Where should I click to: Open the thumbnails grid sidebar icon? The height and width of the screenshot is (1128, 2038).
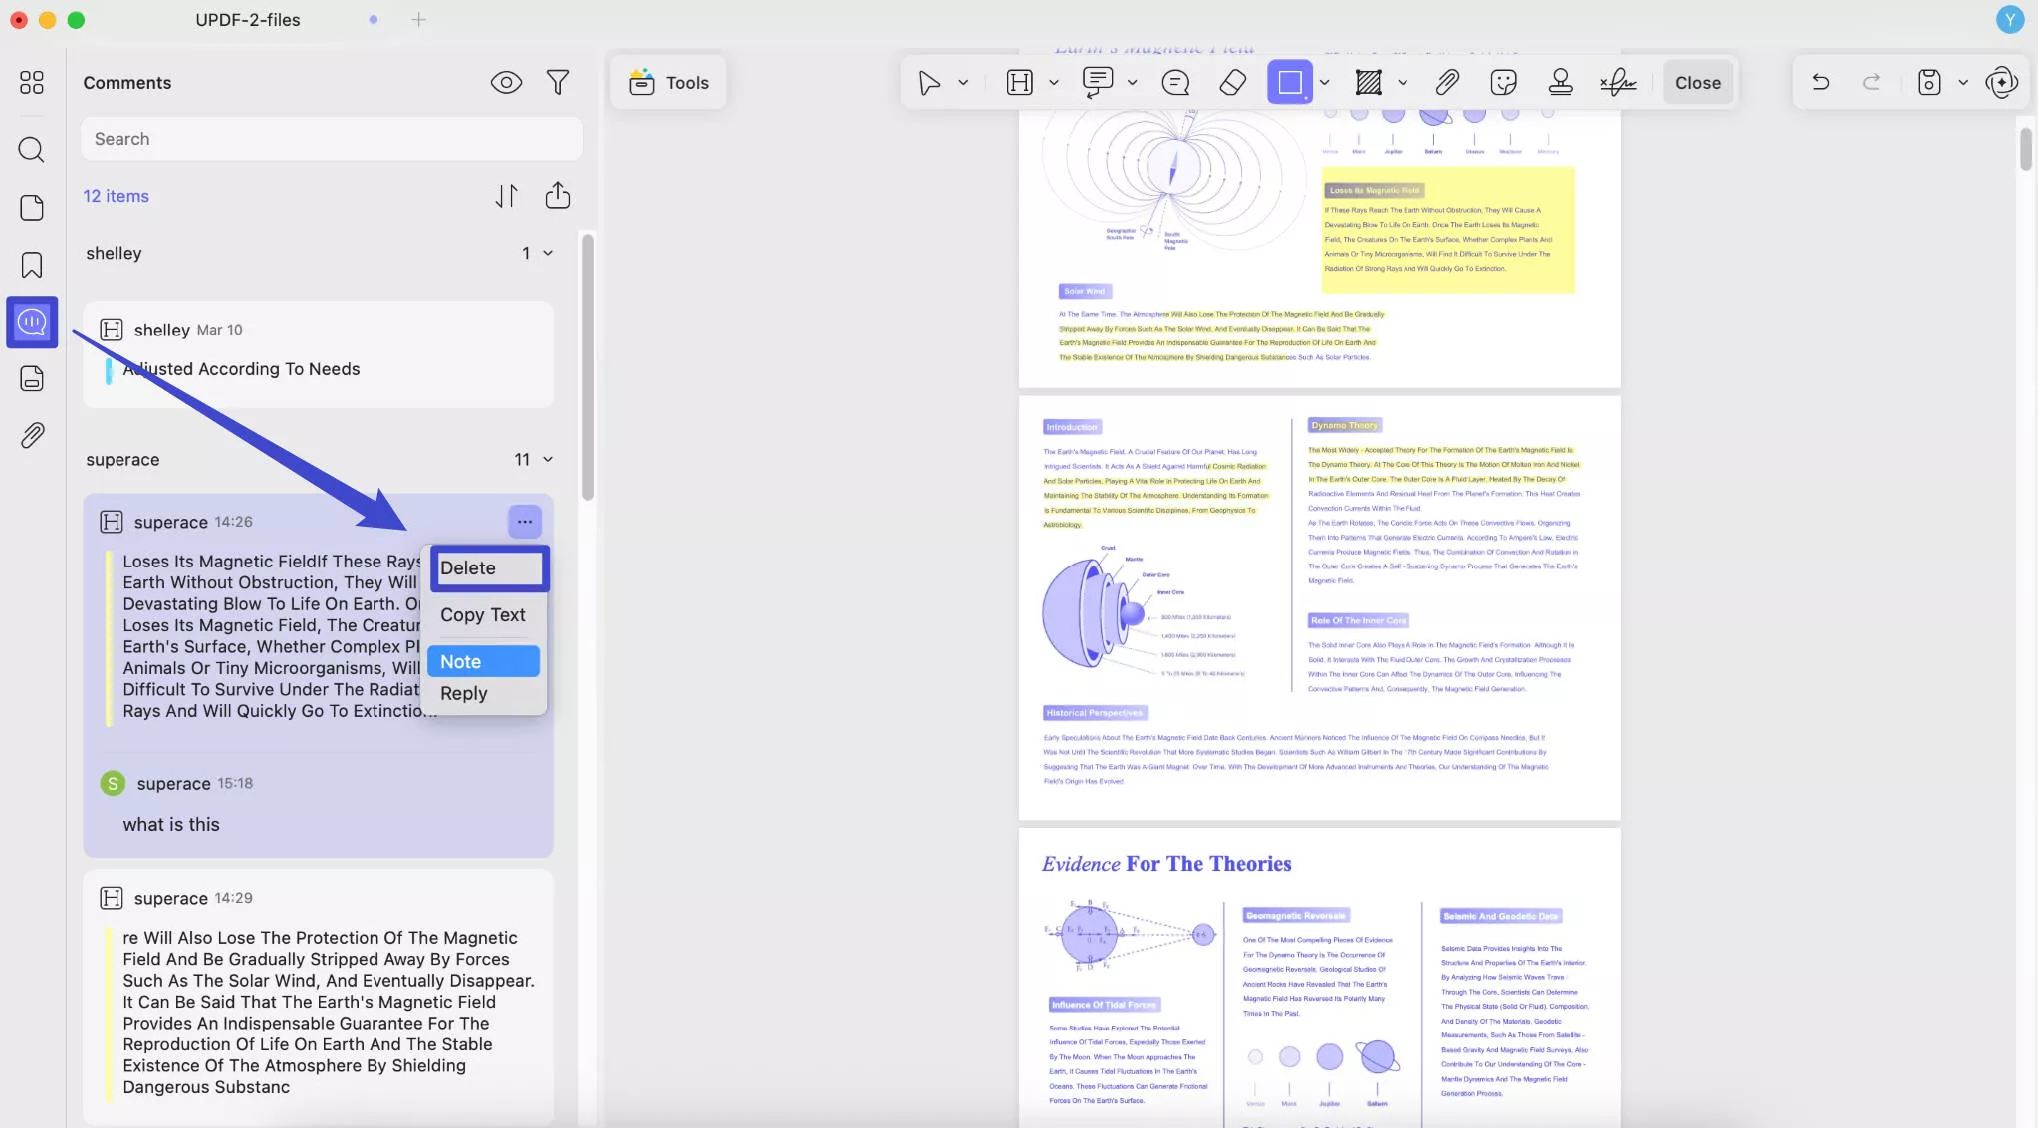pos(32,82)
